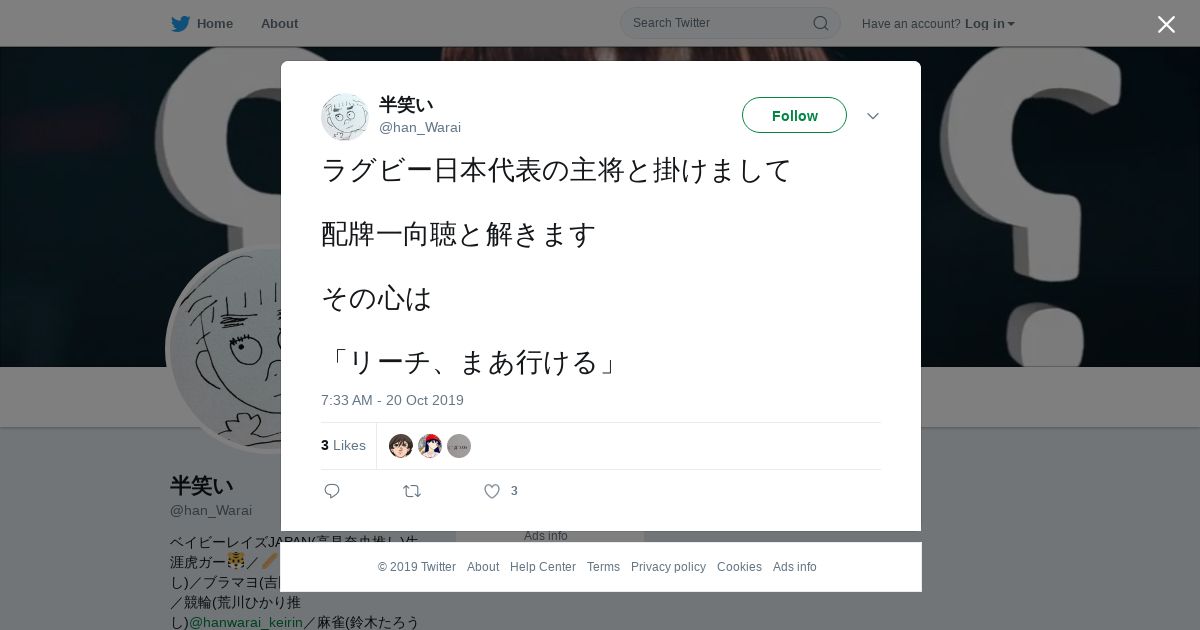
Task: Open the Privacy policy footer link
Action: (x=668, y=567)
